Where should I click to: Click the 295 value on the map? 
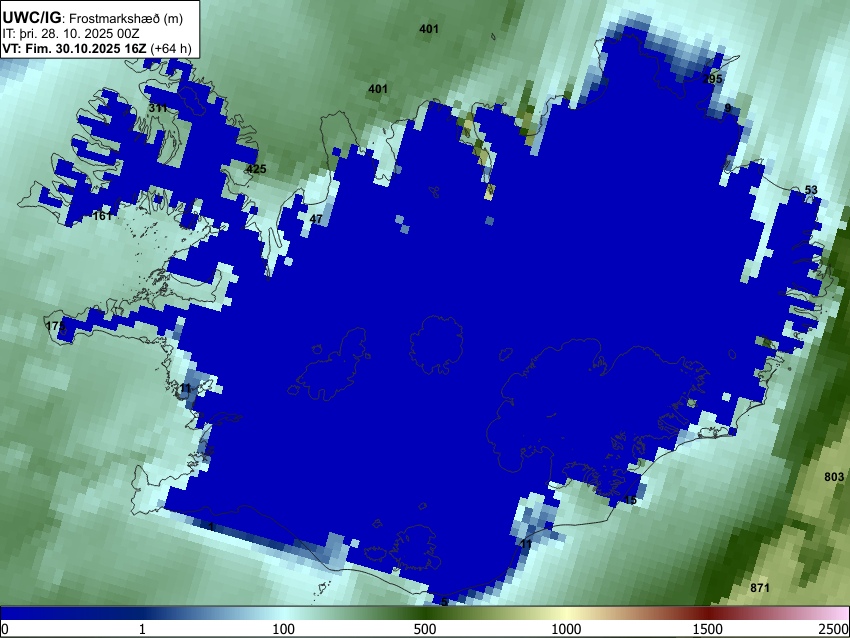(x=712, y=79)
